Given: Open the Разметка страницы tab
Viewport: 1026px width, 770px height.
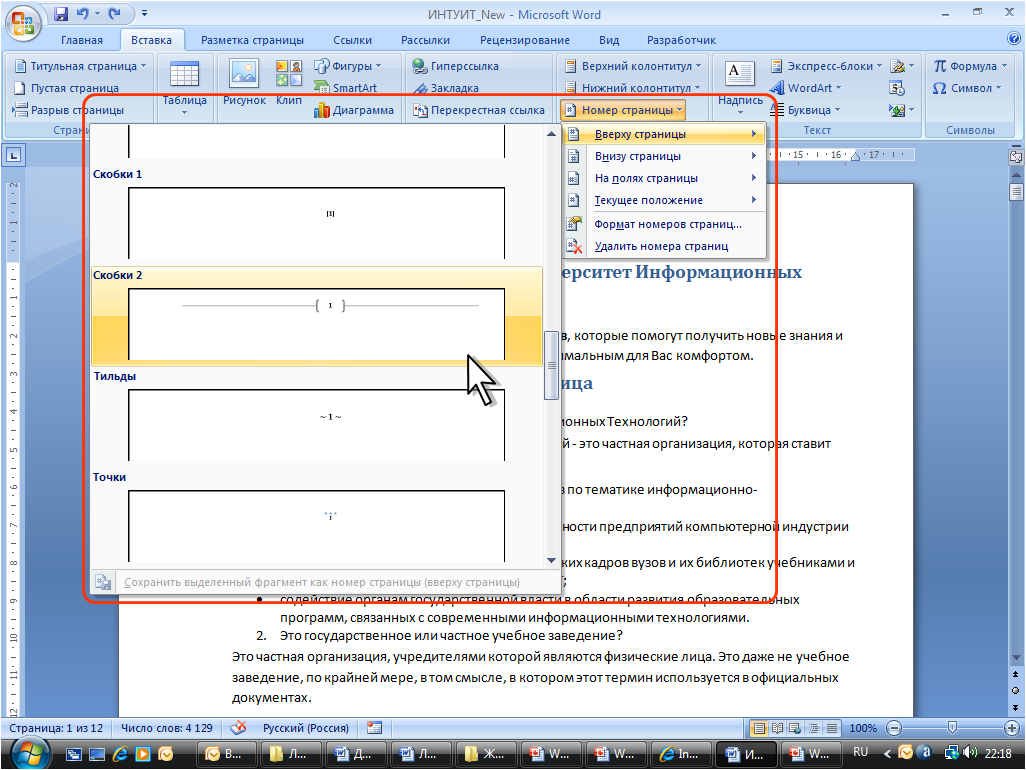Looking at the screenshot, I should [252, 40].
